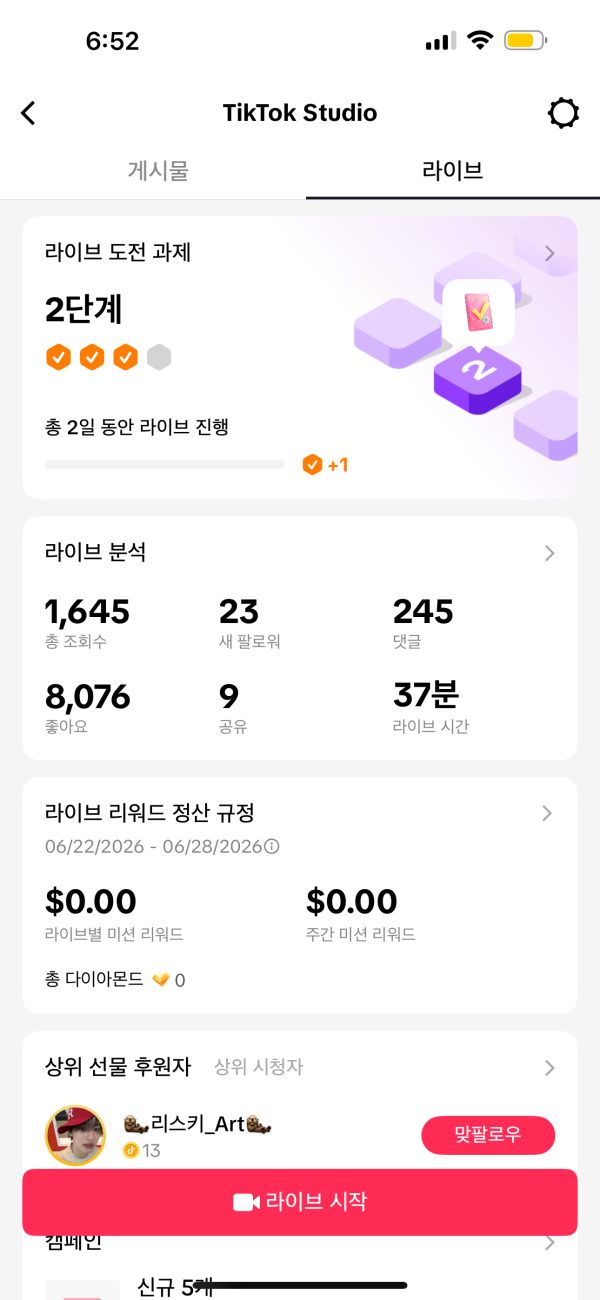Tap the orange +1 badge icon
600x1300 pixels.
313,464
